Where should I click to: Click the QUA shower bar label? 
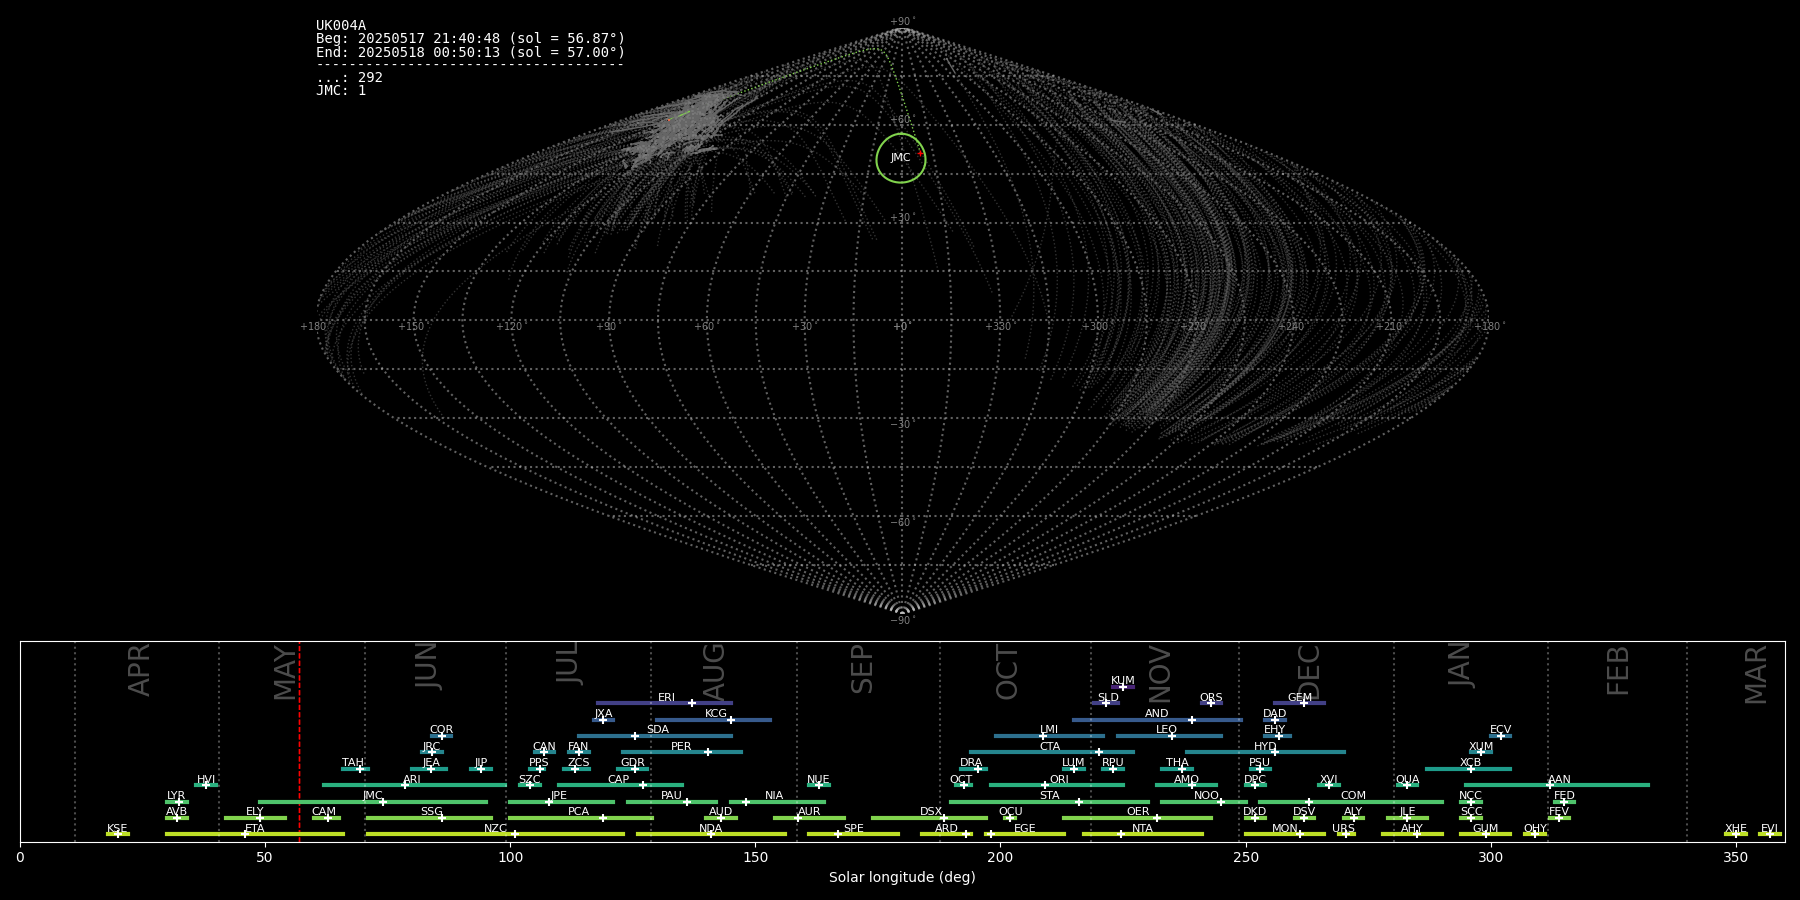(1407, 780)
